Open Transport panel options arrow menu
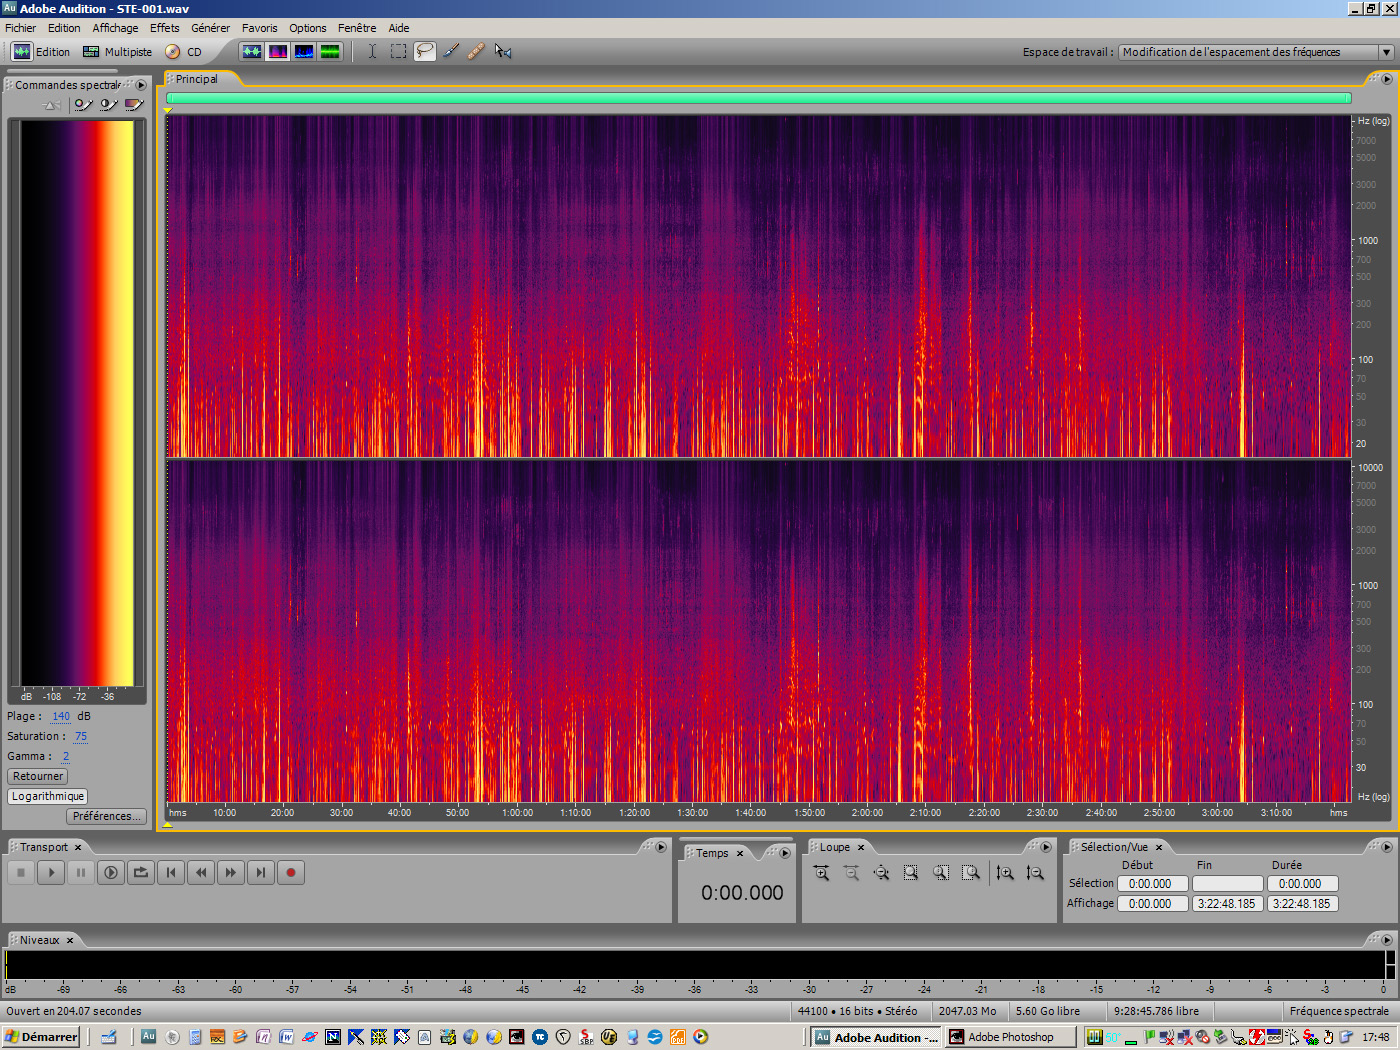 coord(660,847)
